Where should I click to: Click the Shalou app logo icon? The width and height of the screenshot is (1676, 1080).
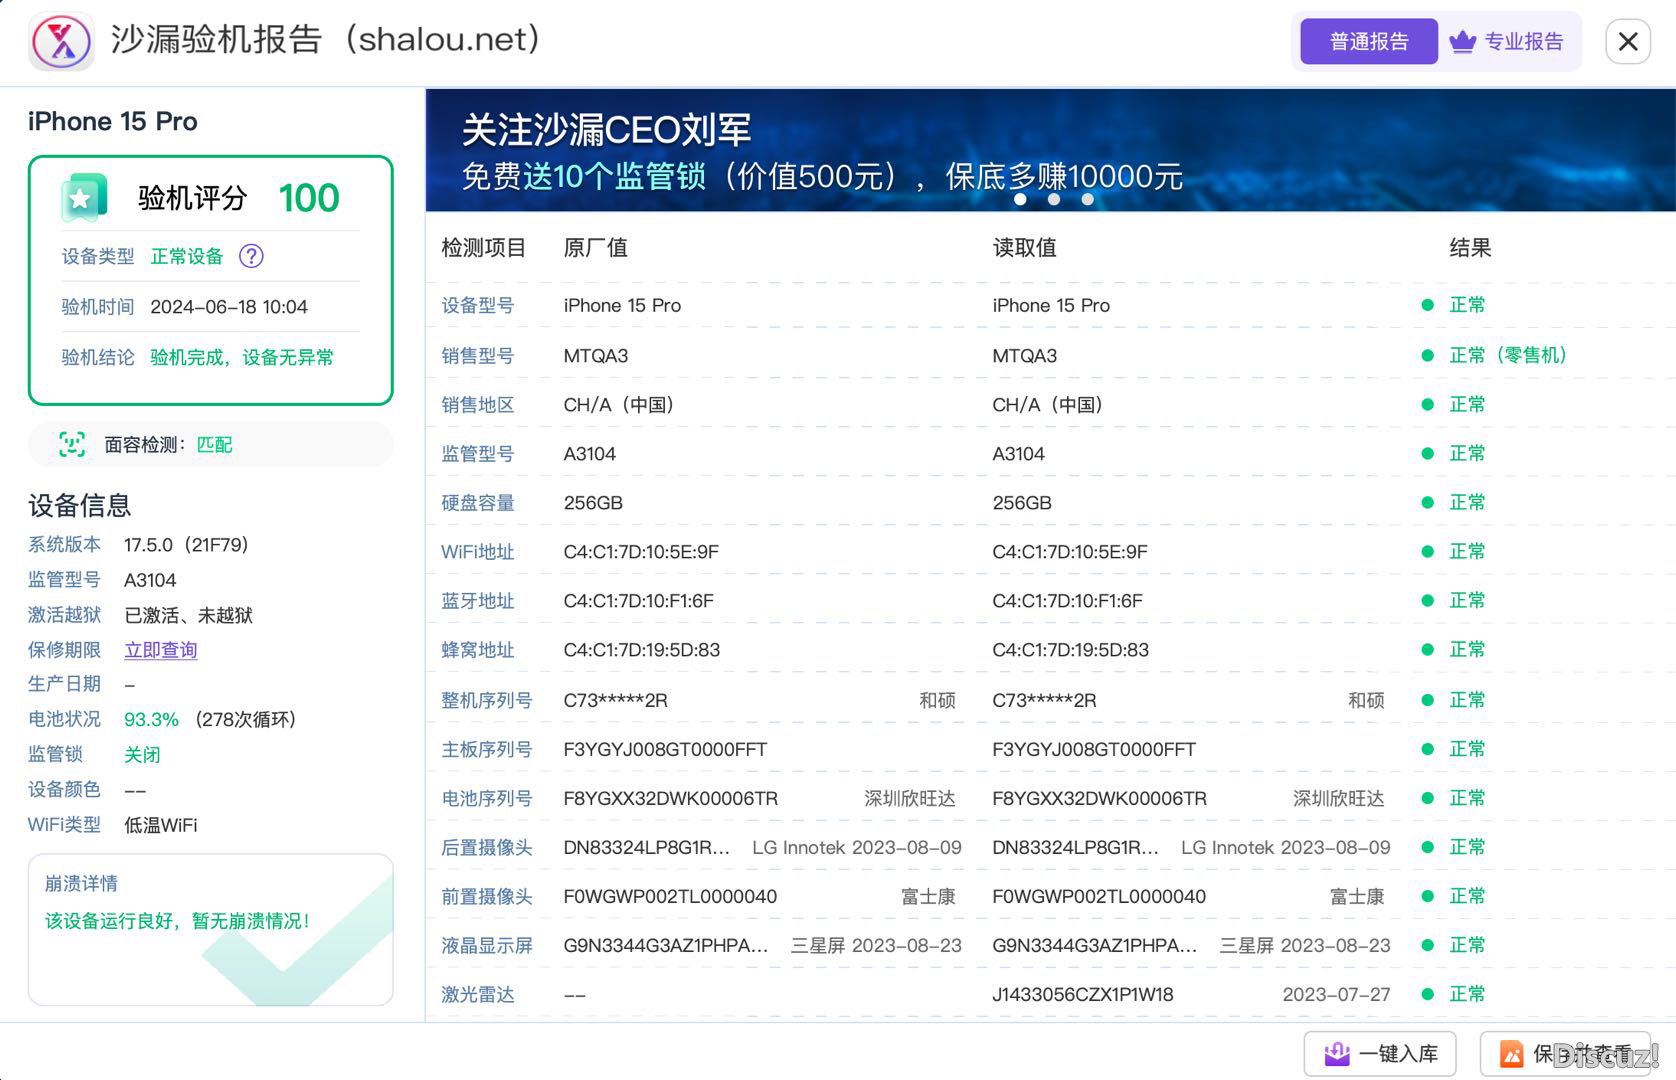point(62,41)
